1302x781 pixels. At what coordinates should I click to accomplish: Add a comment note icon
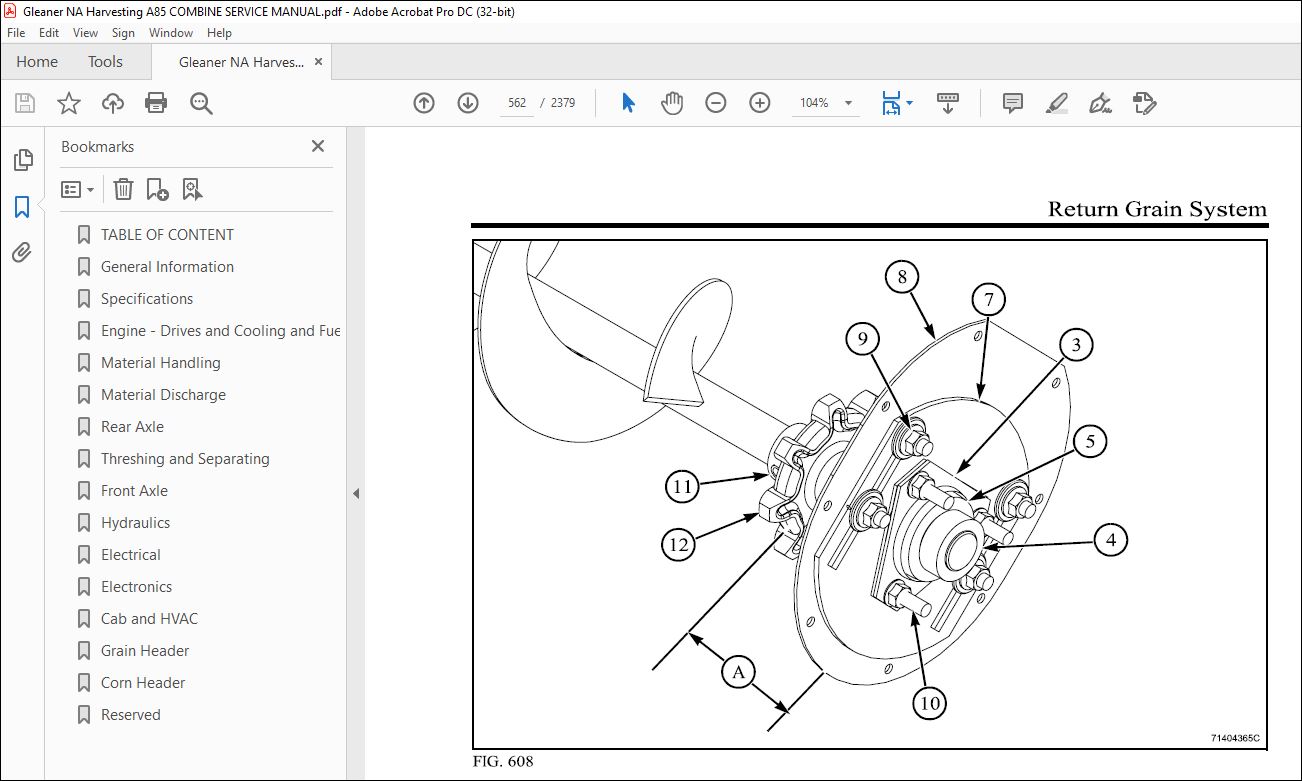tap(1012, 103)
